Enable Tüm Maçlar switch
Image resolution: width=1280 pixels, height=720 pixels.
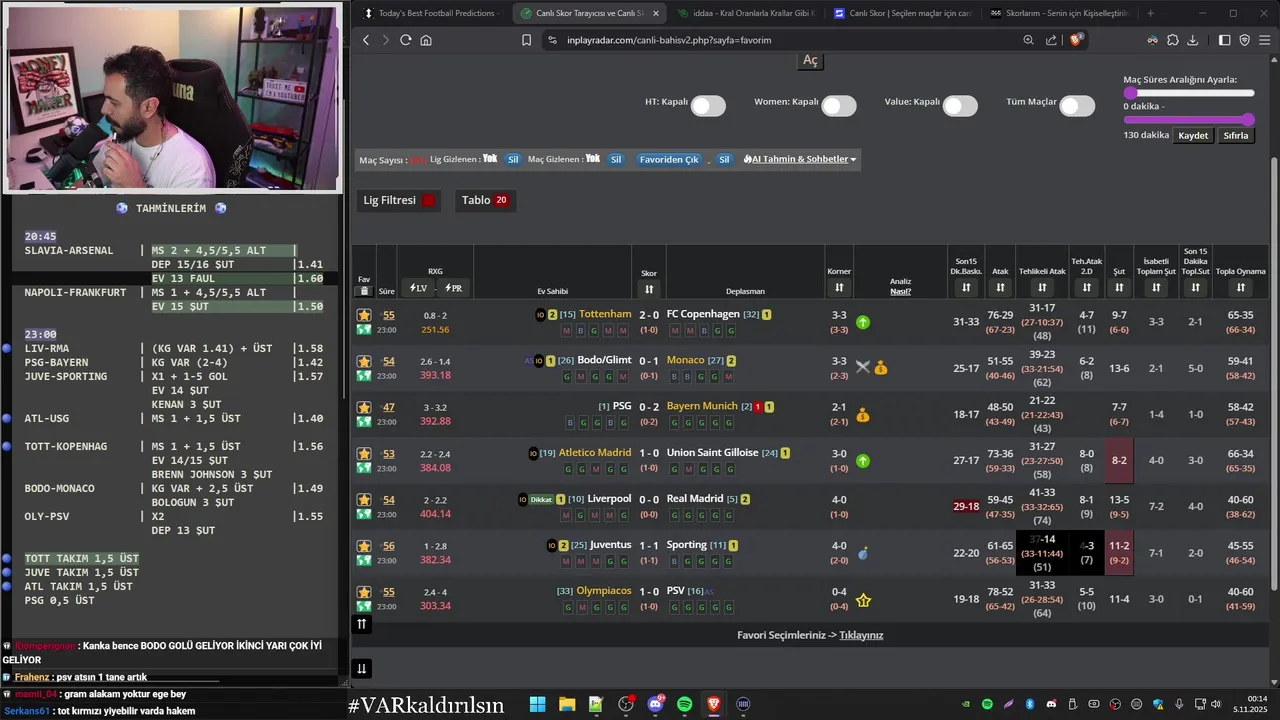point(1077,106)
